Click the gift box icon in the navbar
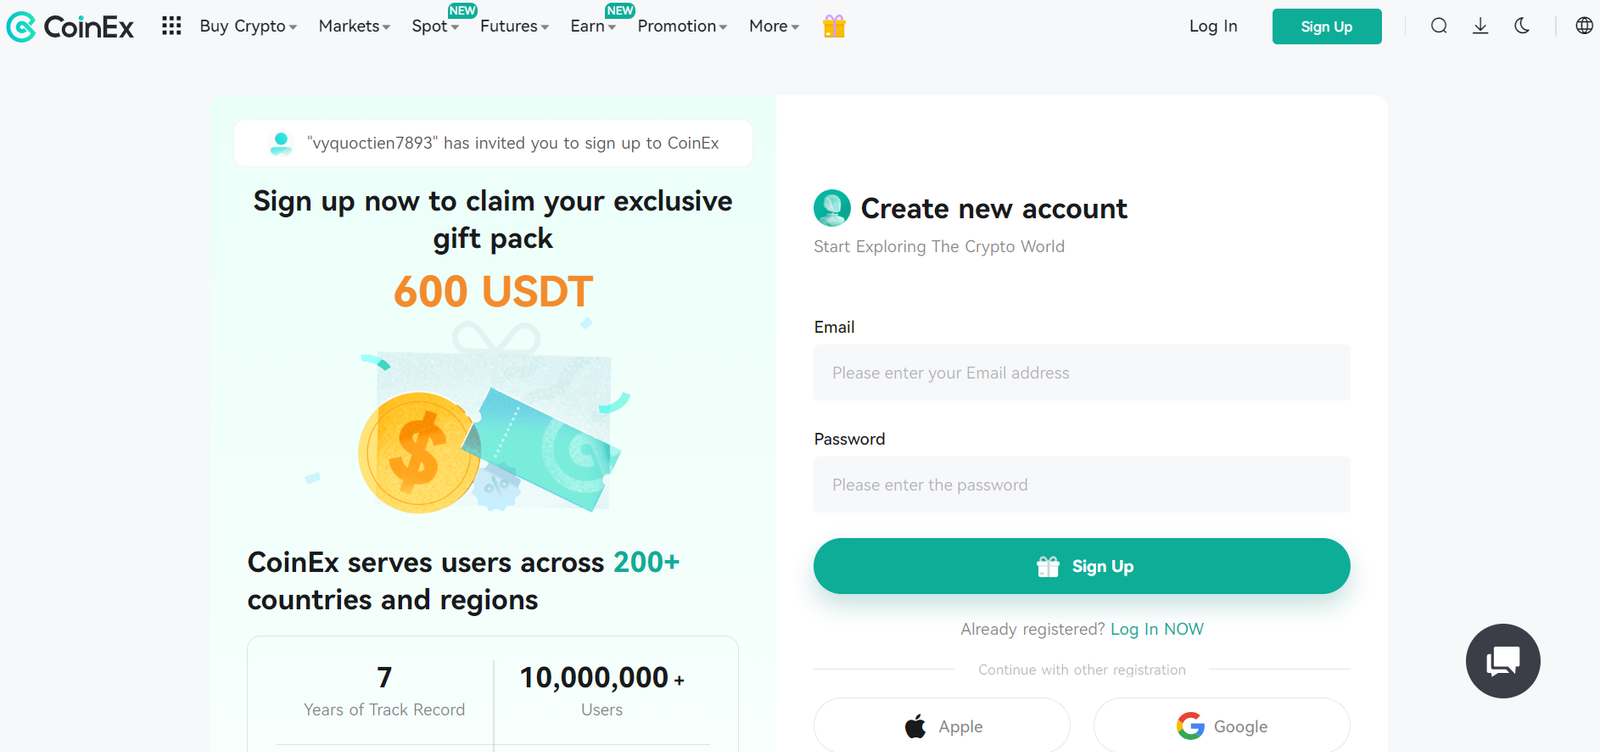This screenshot has width=1600, height=752. [x=833, y=26]
